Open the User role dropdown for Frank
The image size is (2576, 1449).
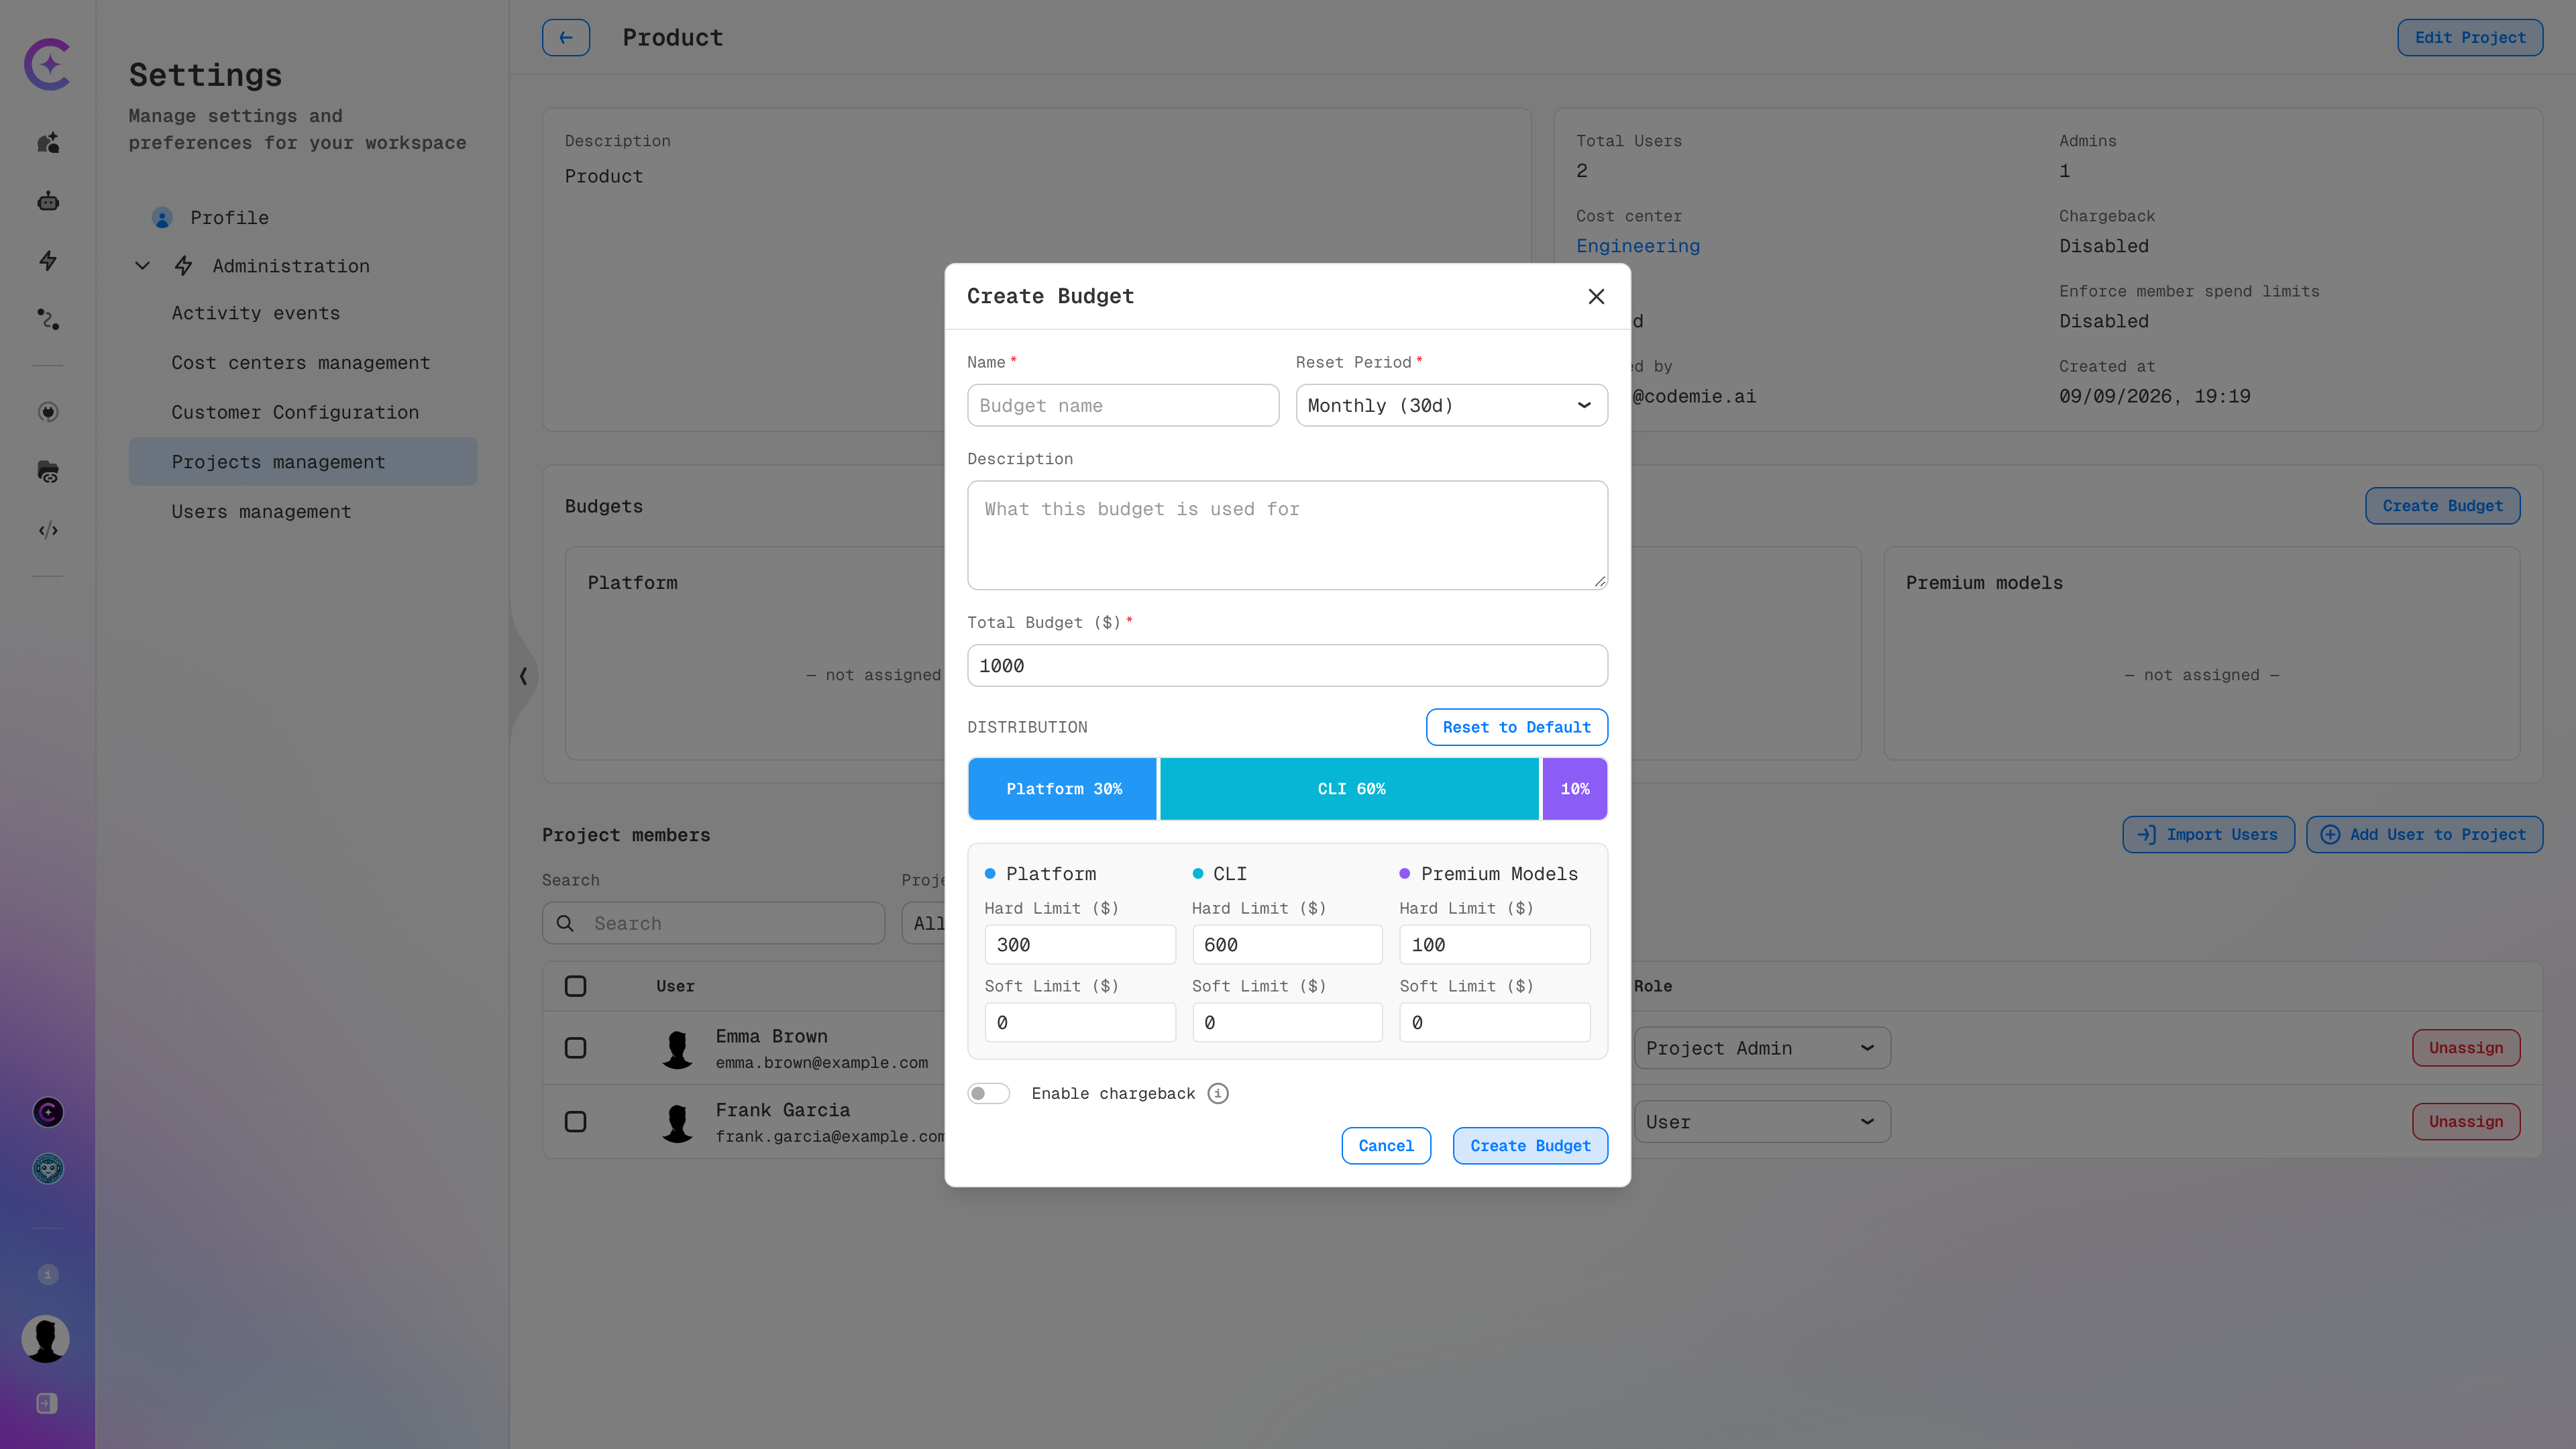[1761, 1122]
